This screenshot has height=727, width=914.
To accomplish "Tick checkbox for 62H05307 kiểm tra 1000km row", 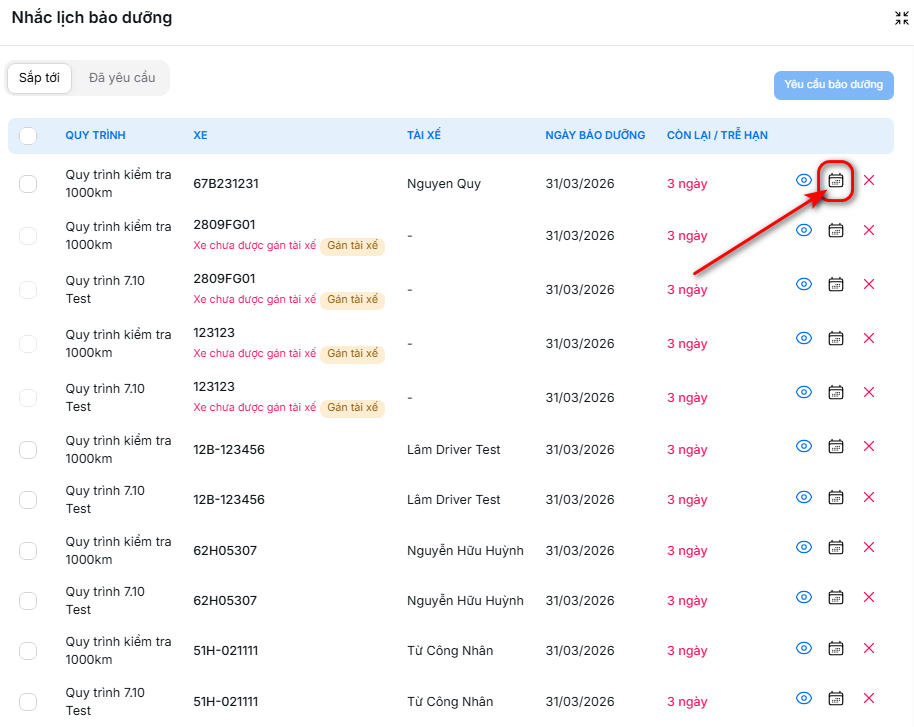I will click(28, 551).
